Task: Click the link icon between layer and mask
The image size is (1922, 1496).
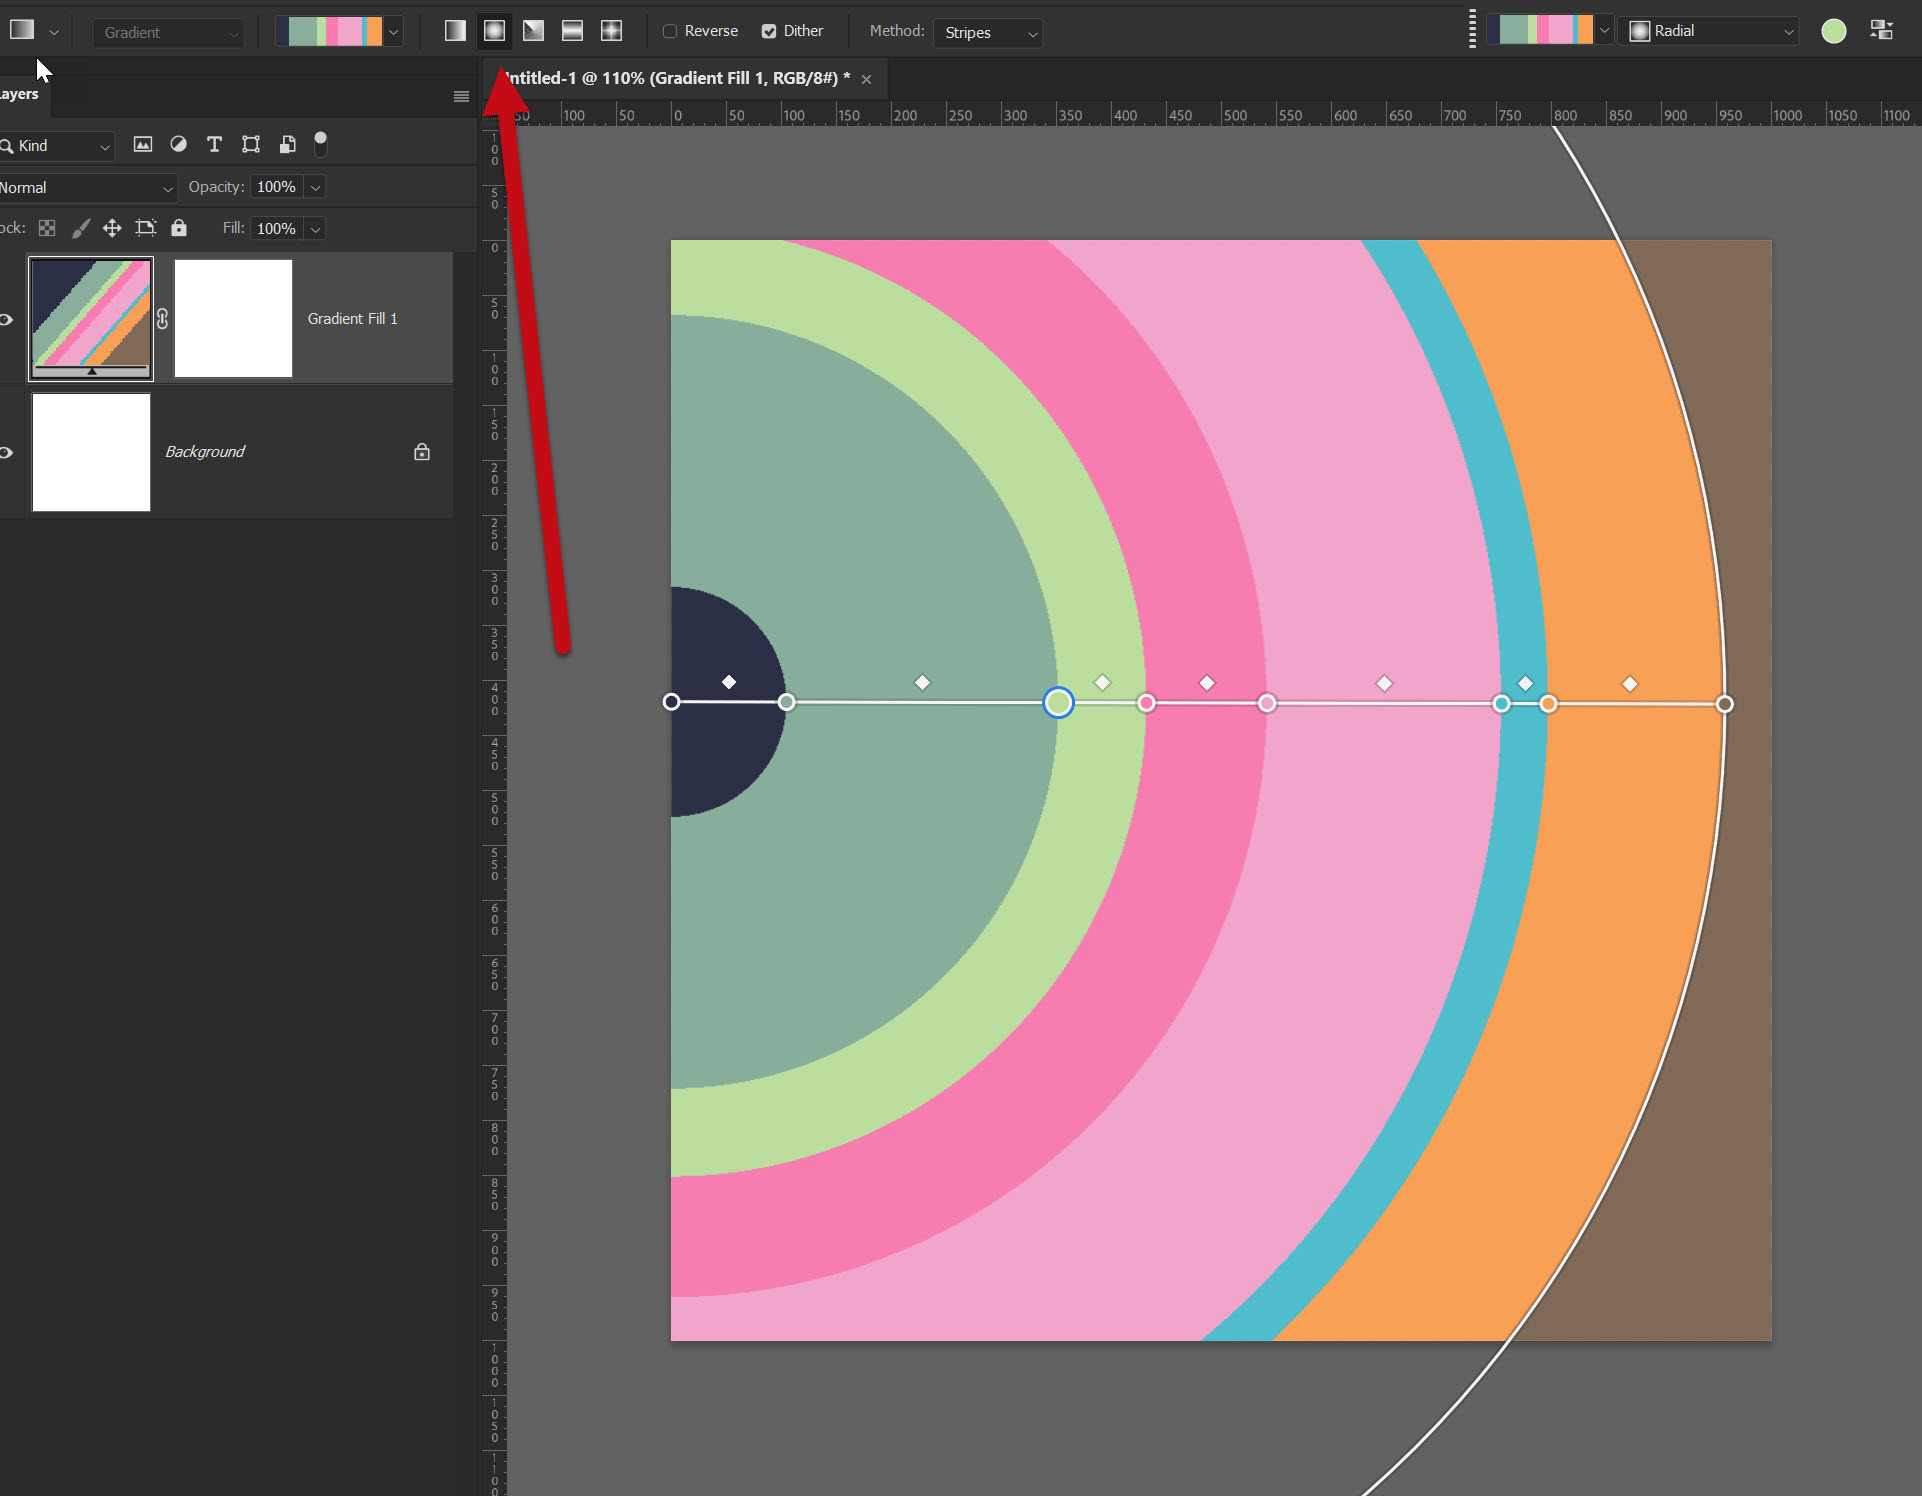Action: (162, 318)
